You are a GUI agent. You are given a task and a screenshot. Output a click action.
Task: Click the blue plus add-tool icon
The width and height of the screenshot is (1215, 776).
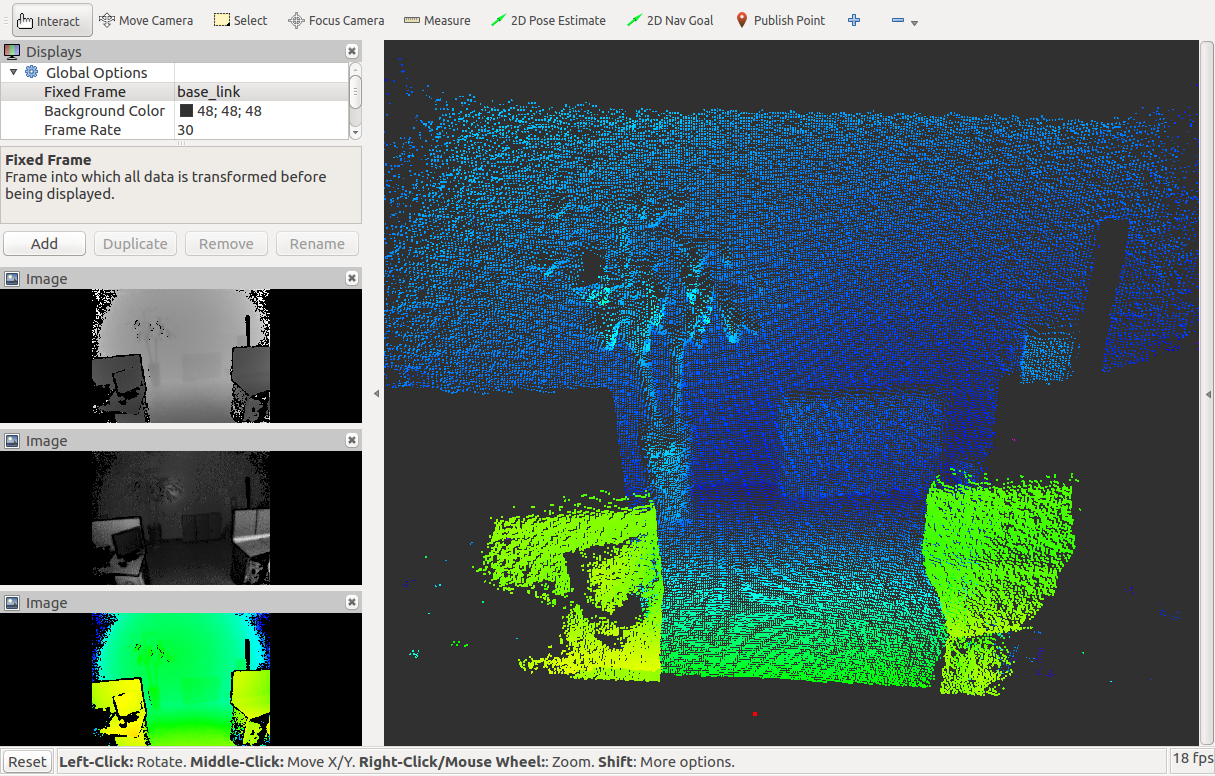coord(854,20)
